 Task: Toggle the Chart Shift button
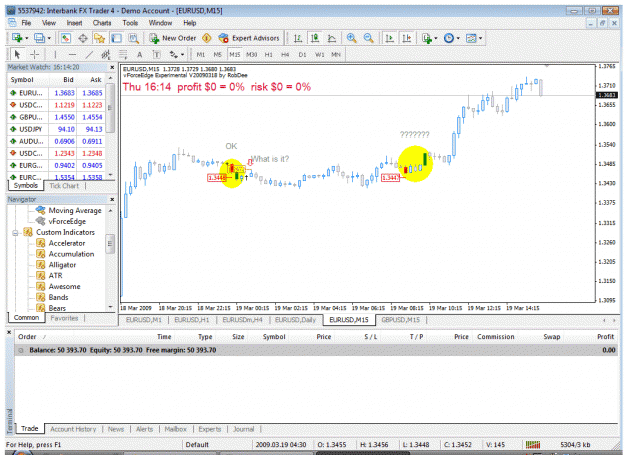point(407,38)
